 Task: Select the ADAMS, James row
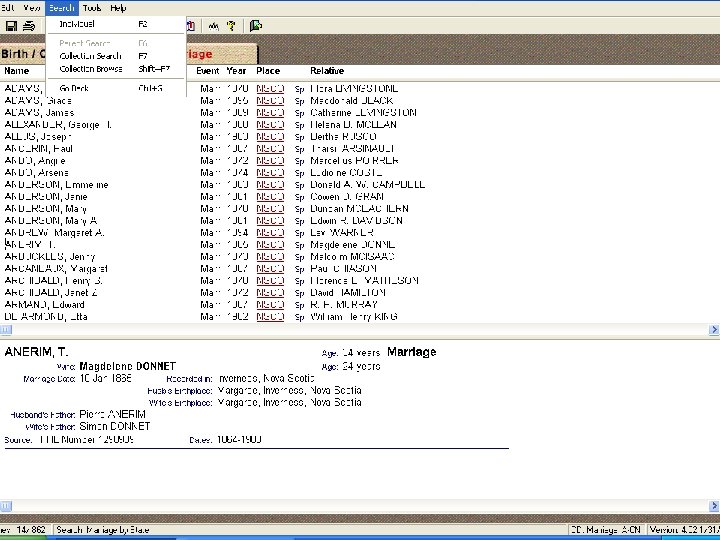point(39,112)
